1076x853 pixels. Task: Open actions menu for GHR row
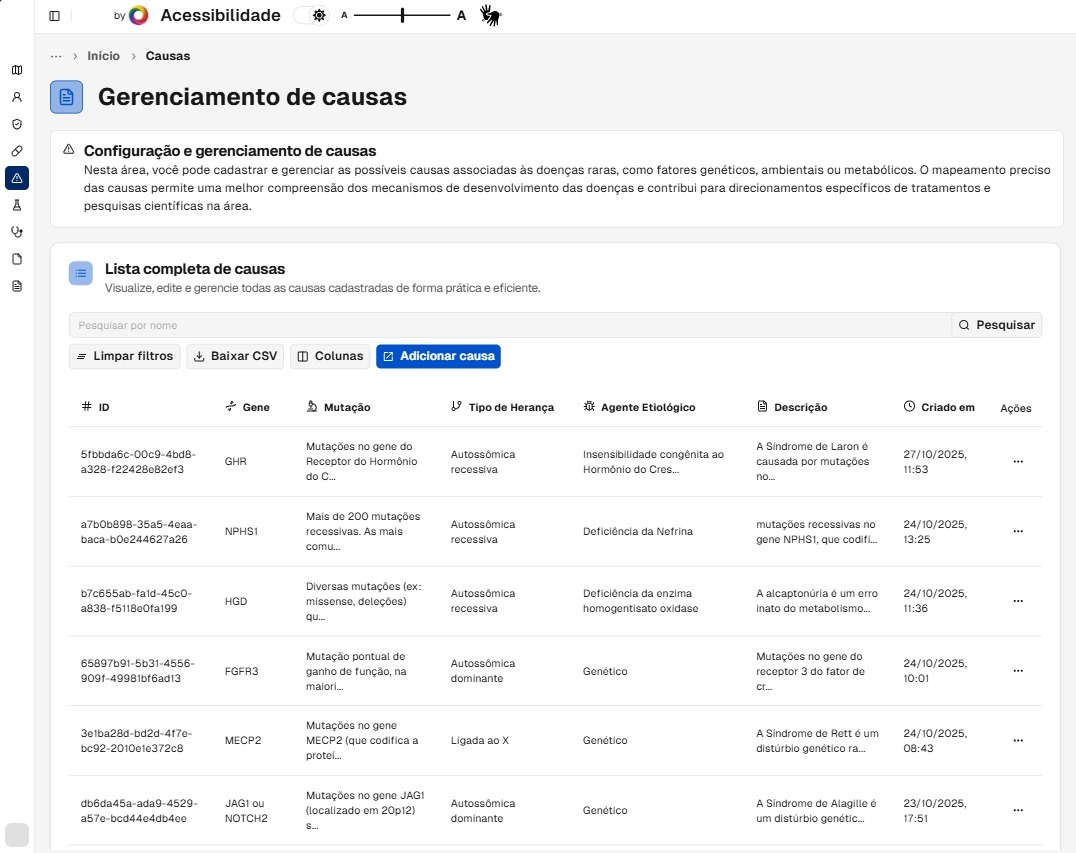[1018, 462]
